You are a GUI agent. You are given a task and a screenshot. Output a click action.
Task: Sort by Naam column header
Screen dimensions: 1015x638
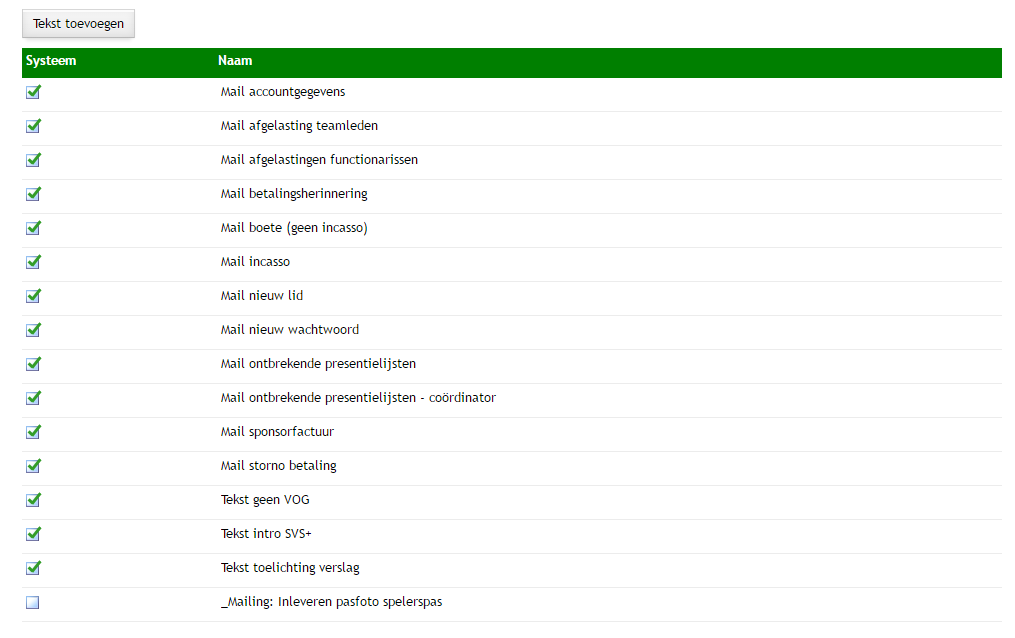point(235,61)
